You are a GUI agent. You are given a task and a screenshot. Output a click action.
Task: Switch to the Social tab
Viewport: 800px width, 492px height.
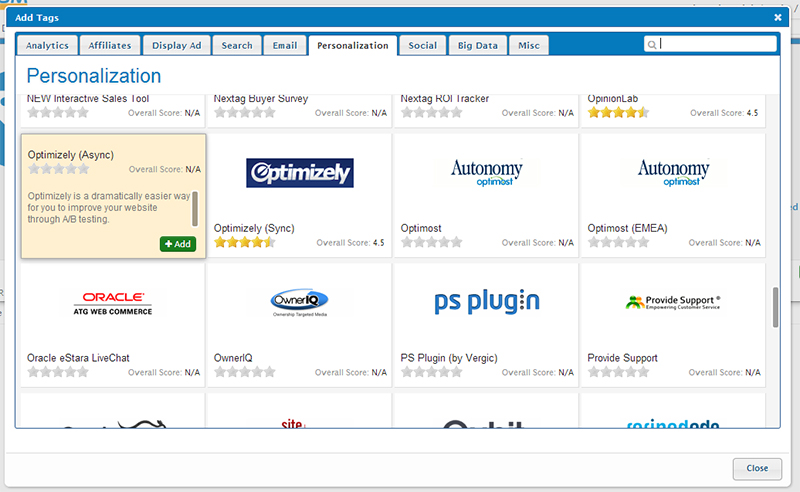coord(422,45)
